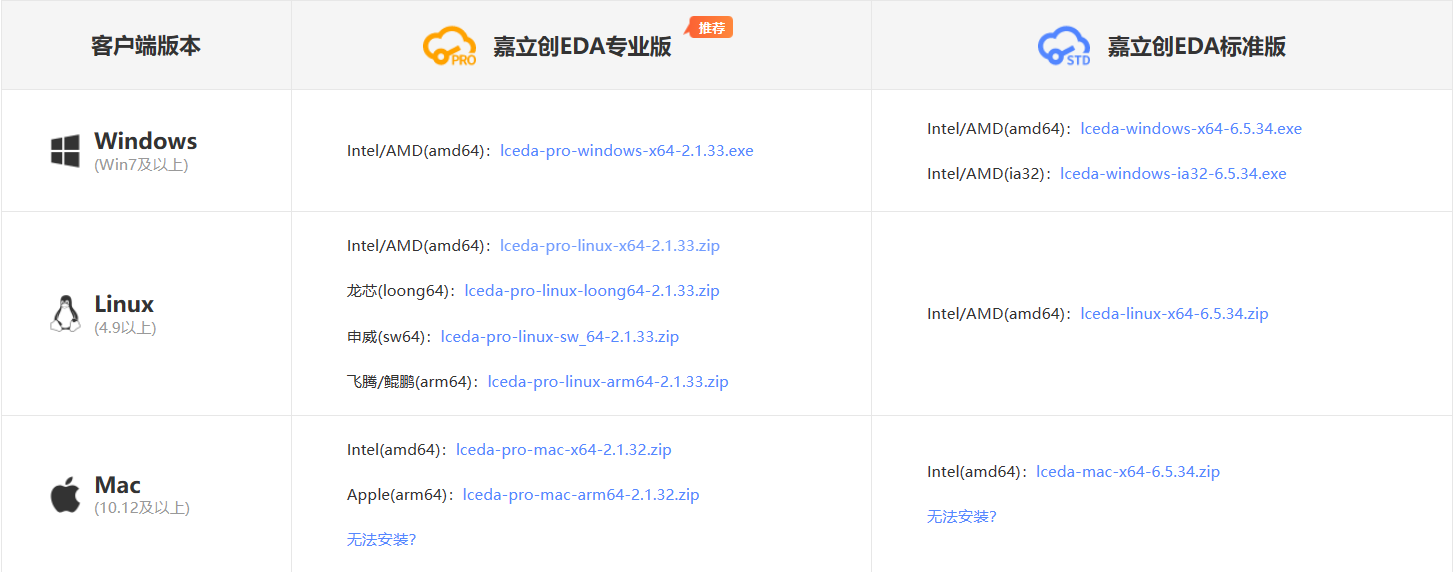Download lceda-pro-linux-sw_64-2.1.33.zip
The height and width of the screenshot is (572, 1453).
coord(560,337)
